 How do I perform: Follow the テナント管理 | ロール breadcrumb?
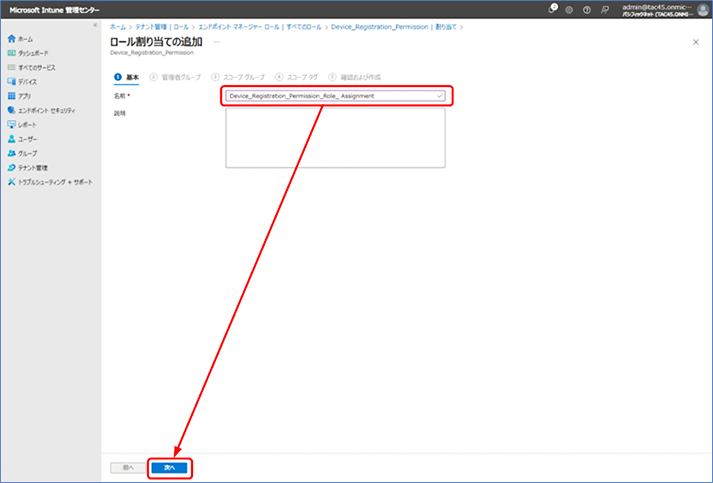tap(162, 27)
